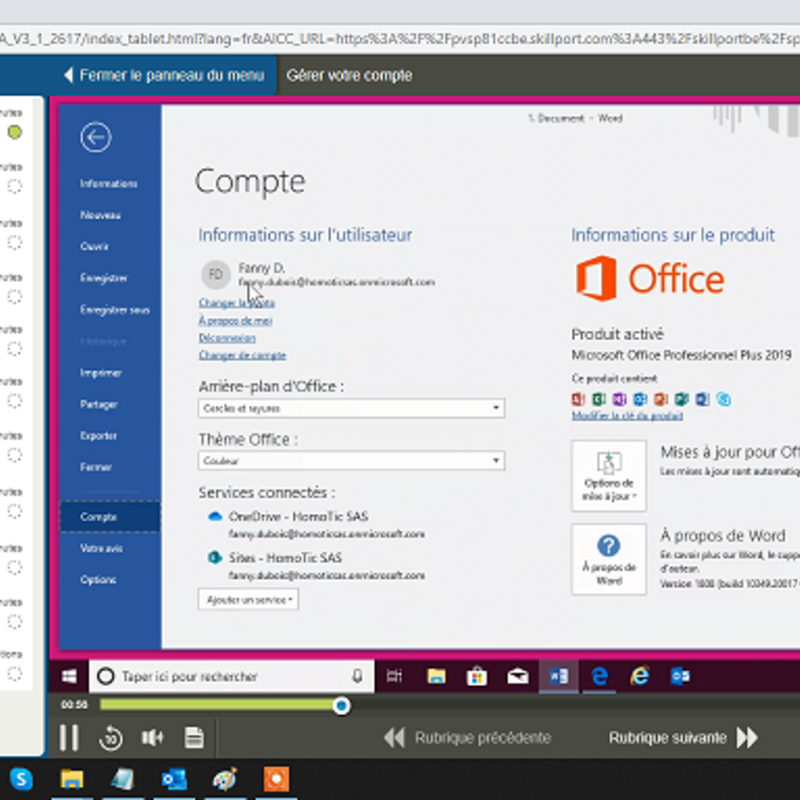Open Internet Explorer on the video taskbar
The width and height of the screenshot is (800, 800).
[640, 677]
